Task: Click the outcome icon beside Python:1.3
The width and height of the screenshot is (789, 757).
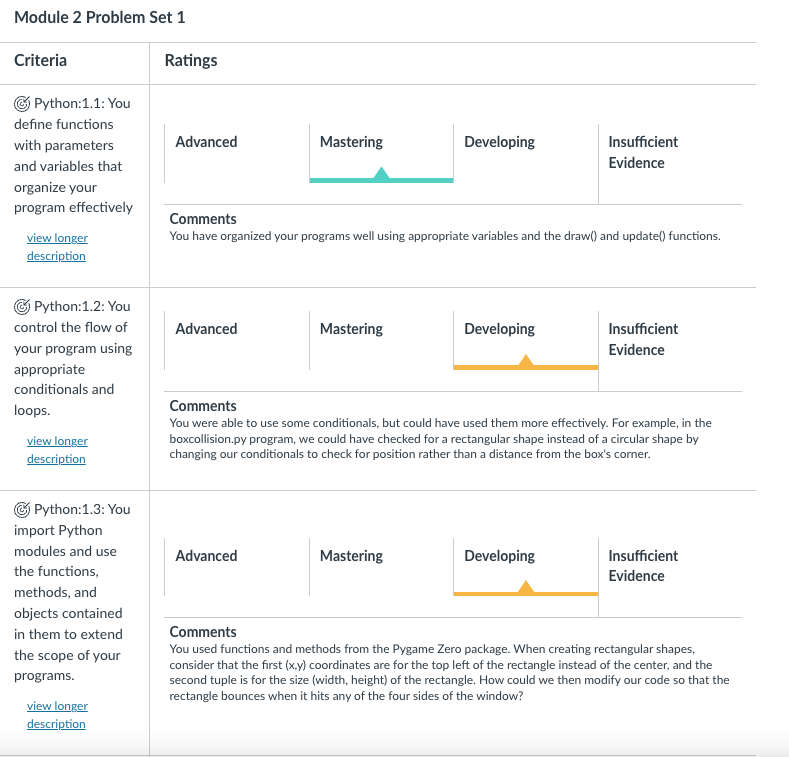Action: pyautogui.click(x=22, y=509)
